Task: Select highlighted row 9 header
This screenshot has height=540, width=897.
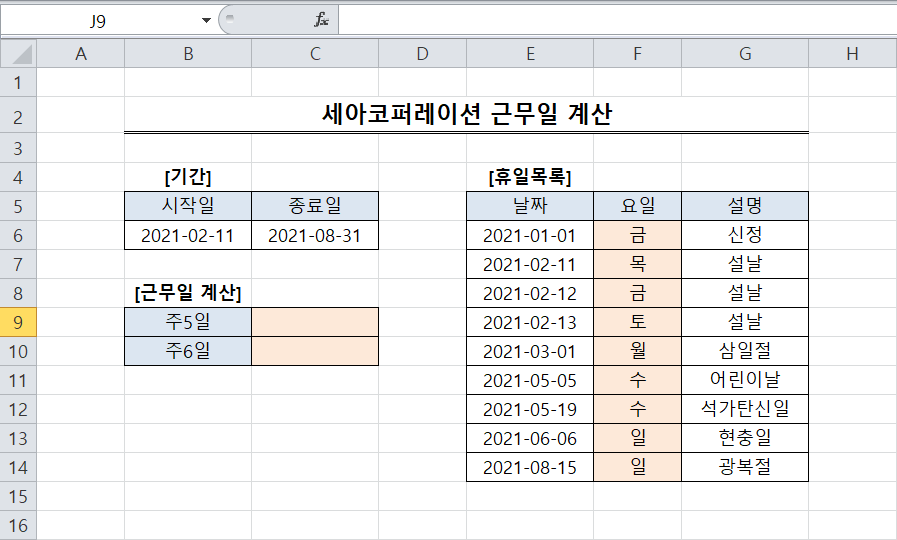Action: coord(18,322)
